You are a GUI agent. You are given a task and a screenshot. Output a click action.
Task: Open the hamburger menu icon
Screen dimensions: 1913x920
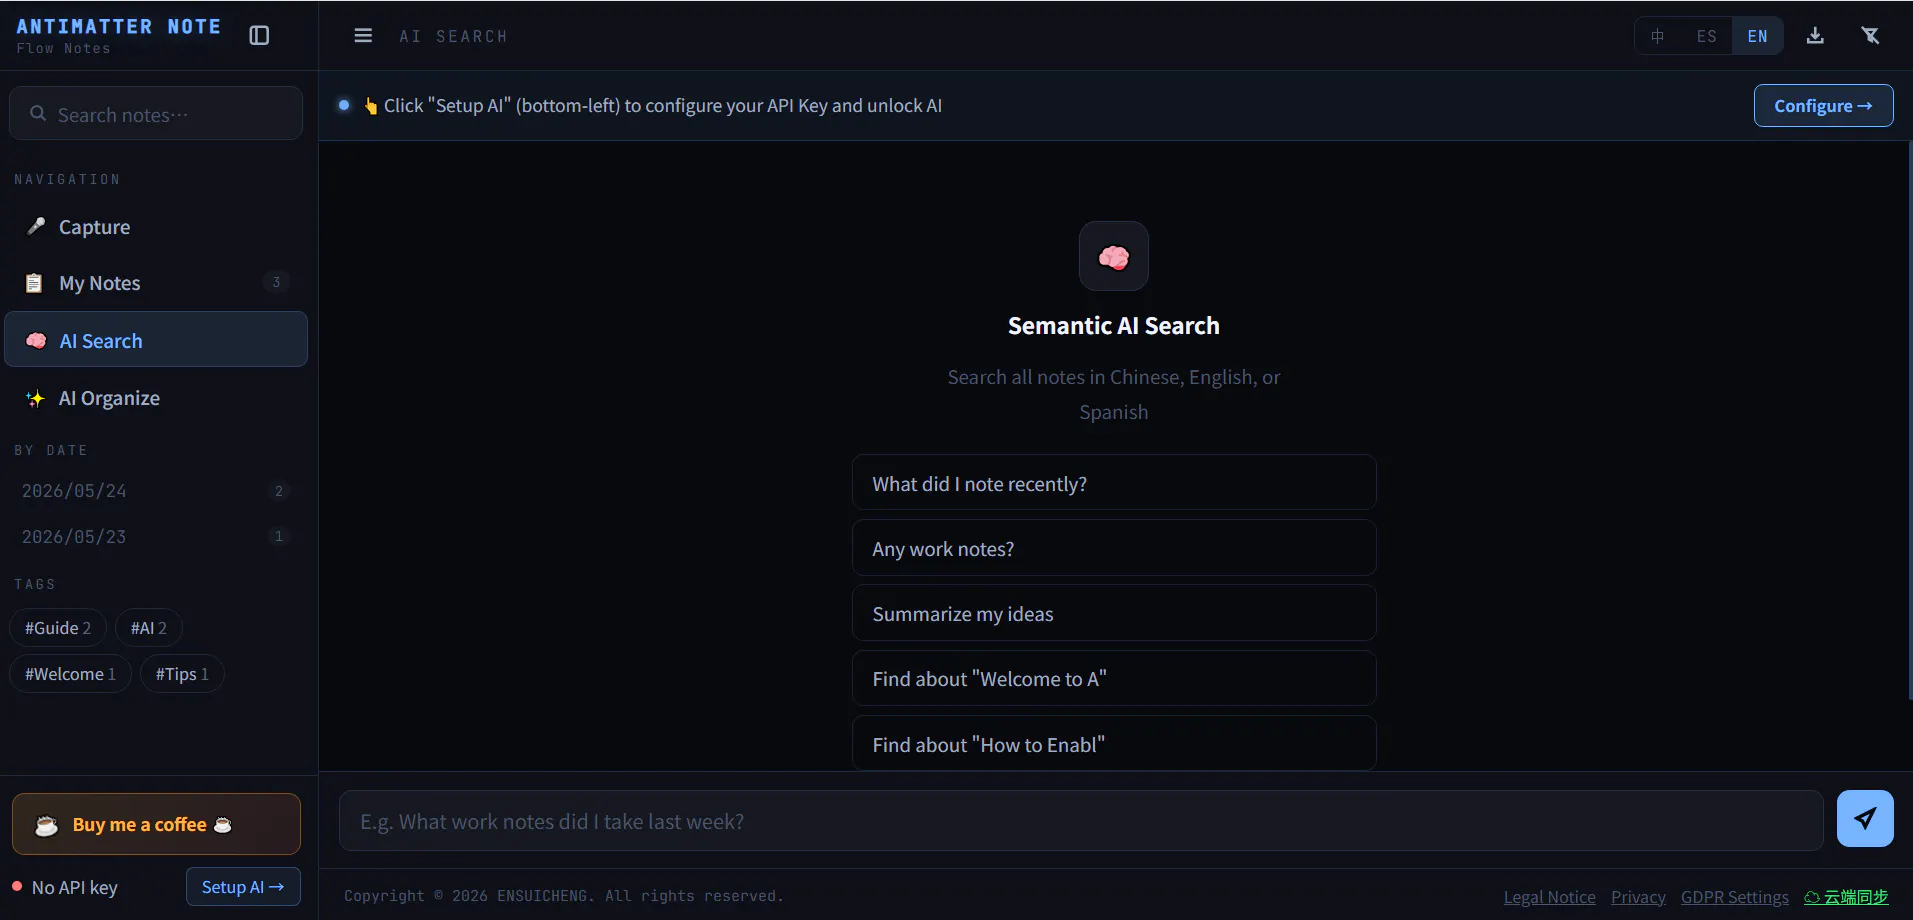pyautogui.click(x=363, y=36)
